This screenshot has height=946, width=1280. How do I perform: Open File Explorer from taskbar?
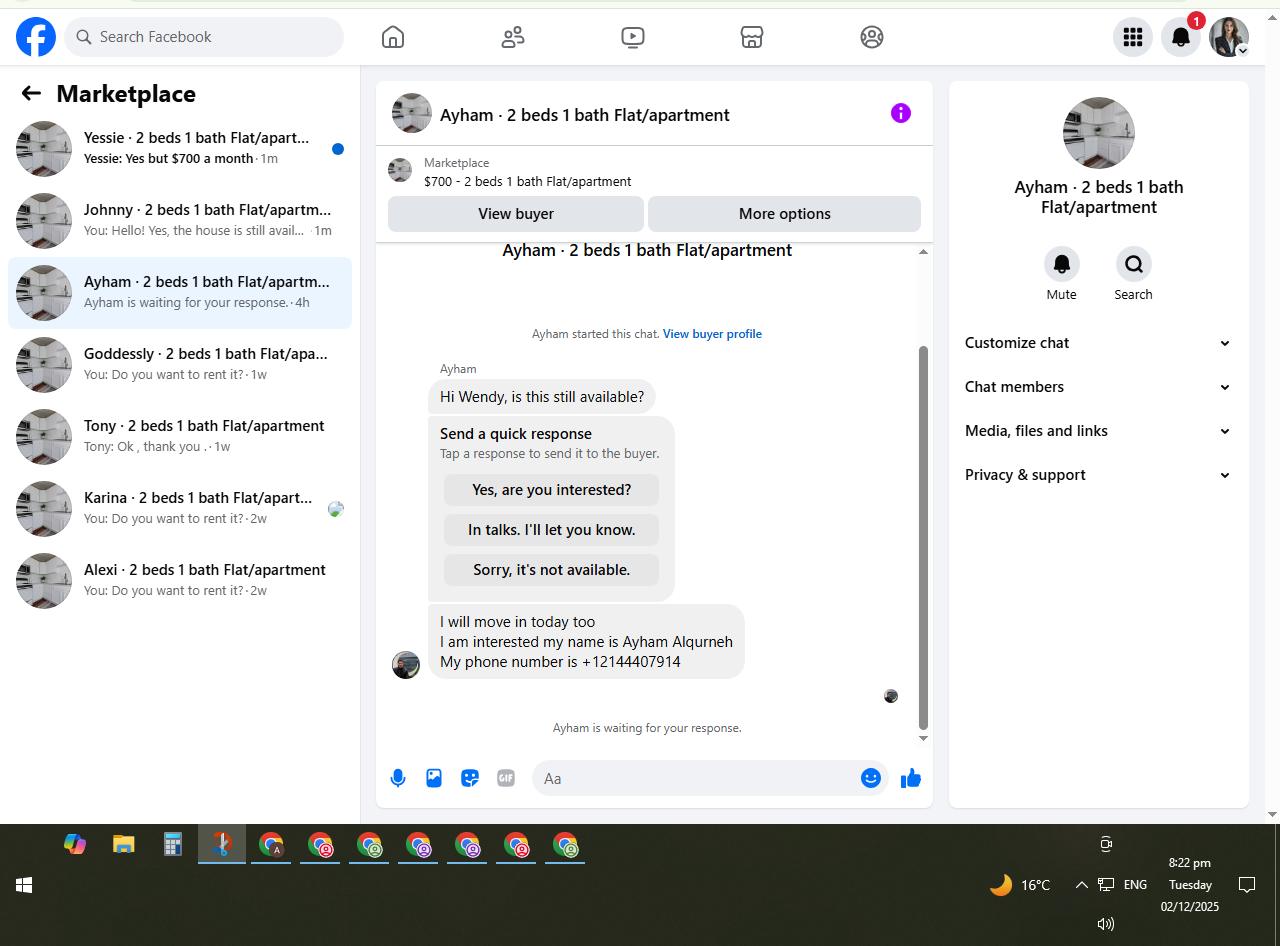(x=123, y=844)
